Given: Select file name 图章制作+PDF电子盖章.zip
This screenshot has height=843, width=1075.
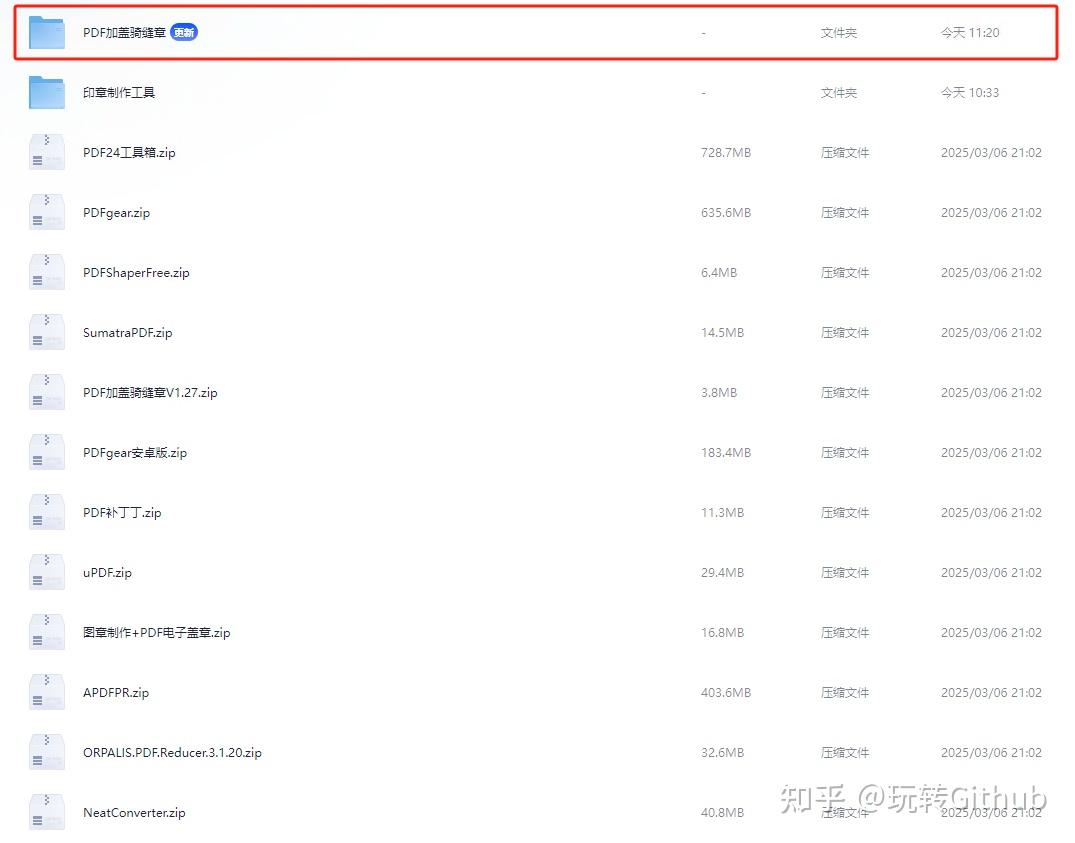Looking at the screenshot, I should 156,632.
